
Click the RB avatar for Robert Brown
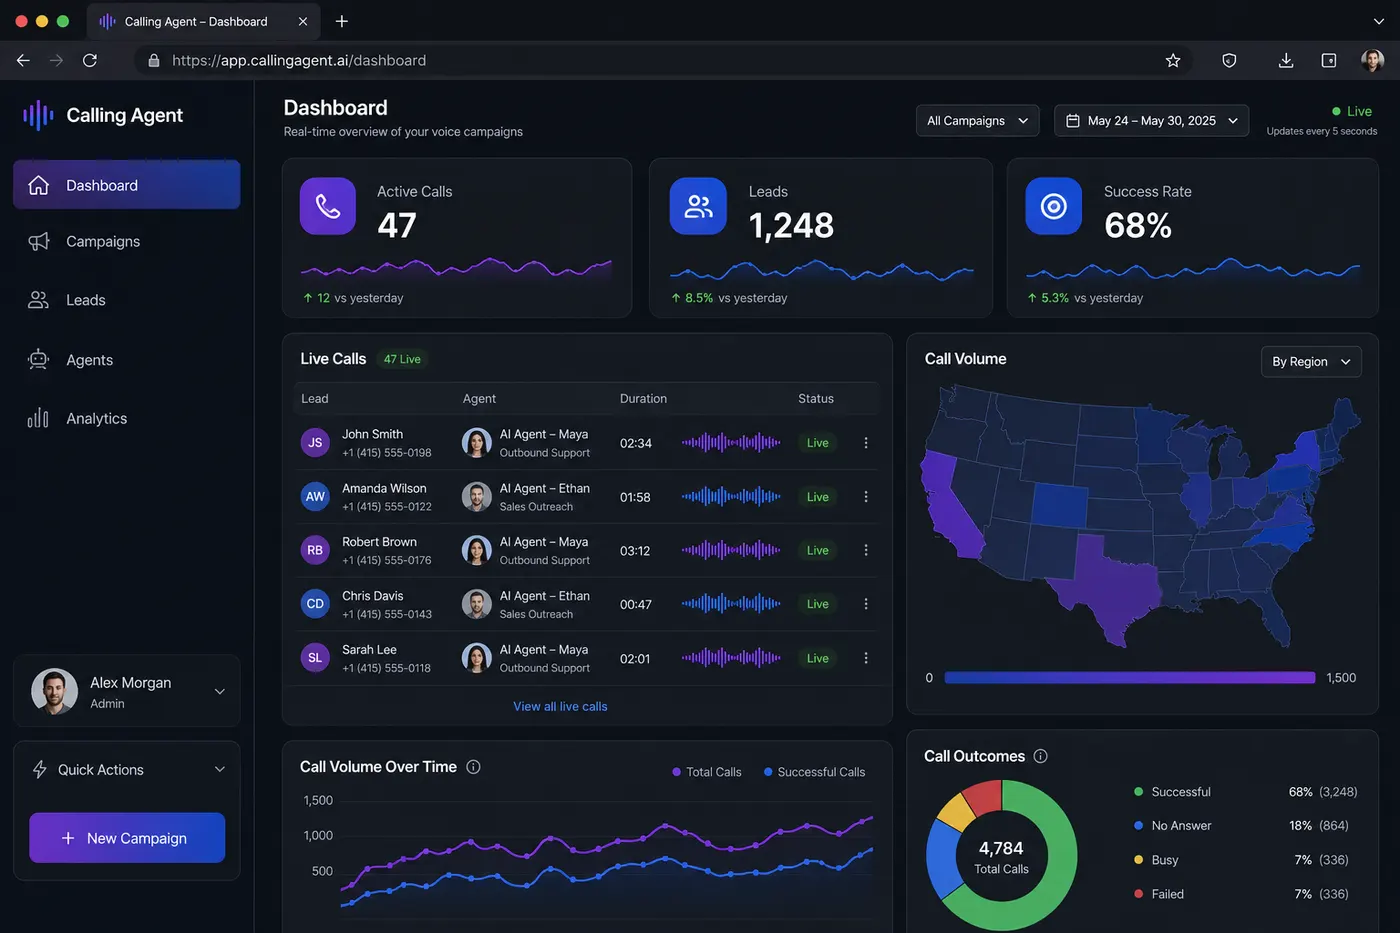[x=315, y=550]
